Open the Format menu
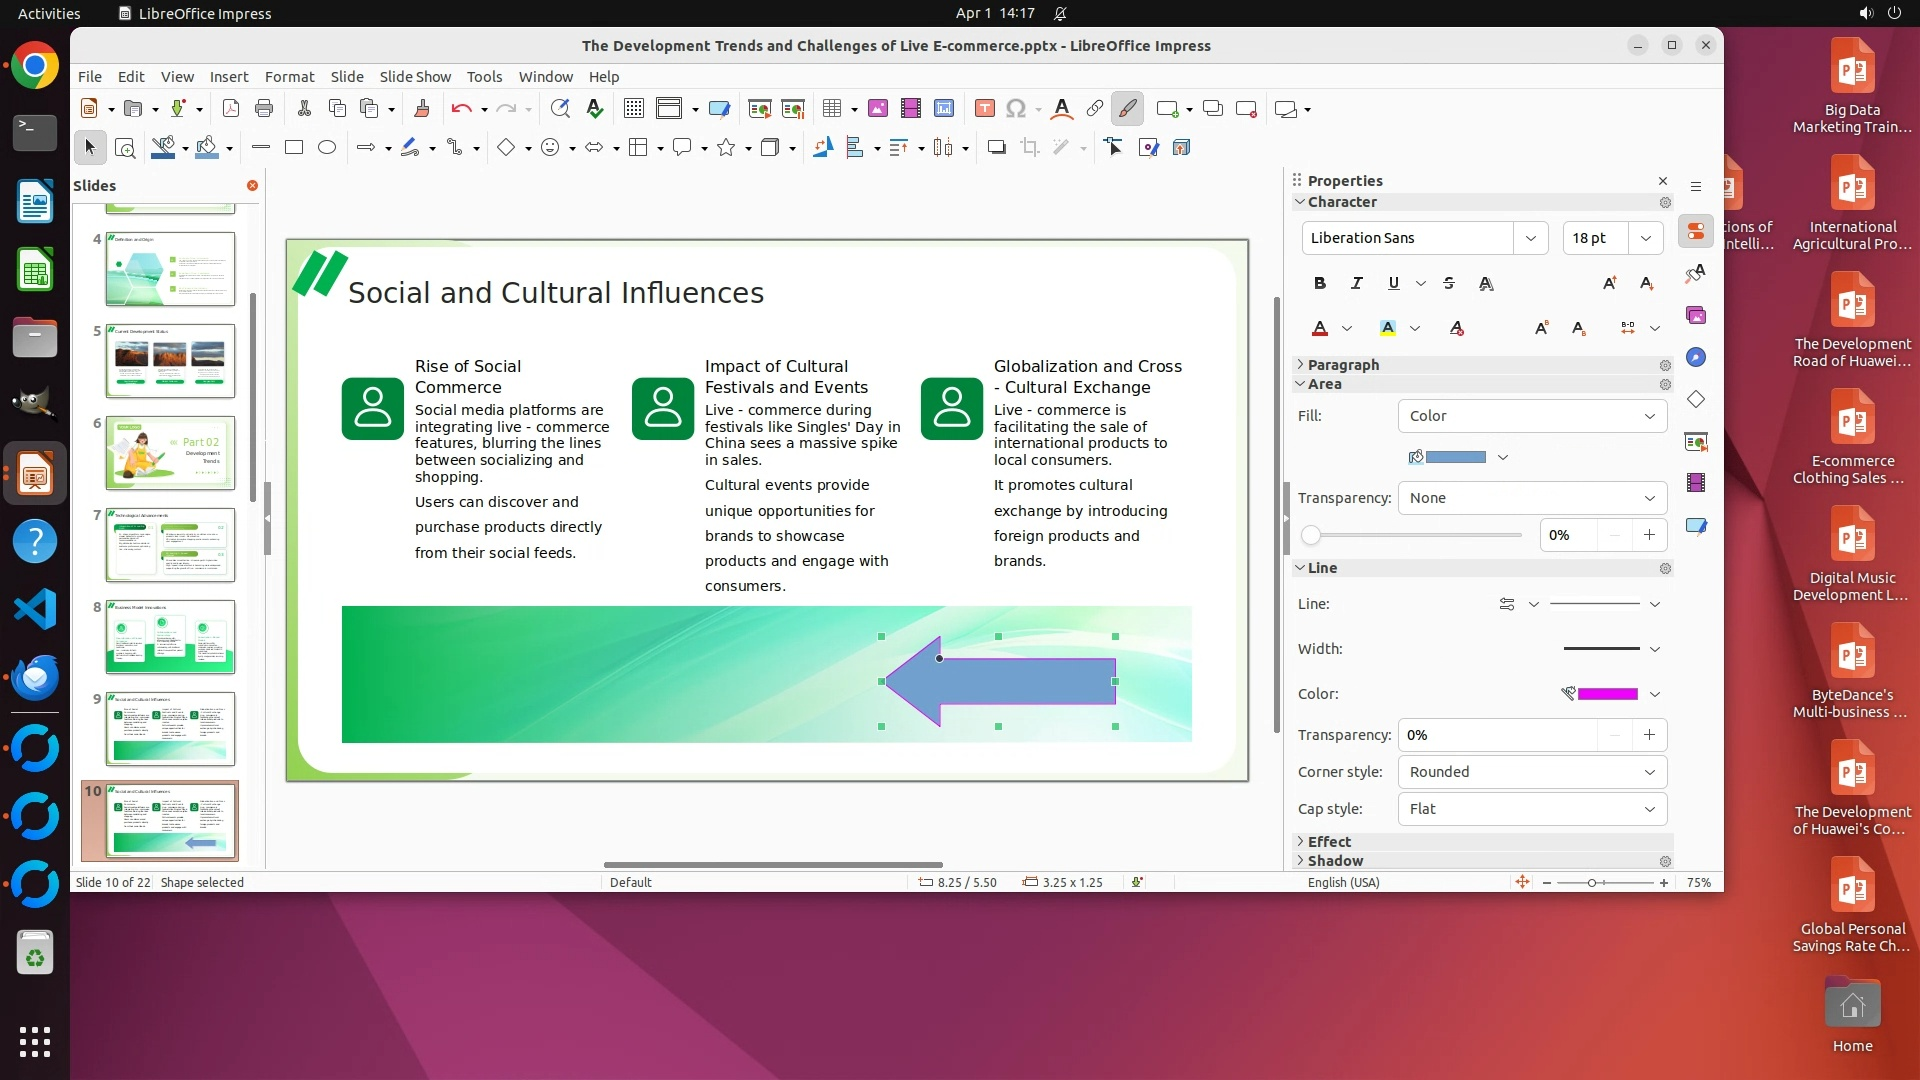The width and height of the screenshot is (1920, 1080). [x=289, y=77]
